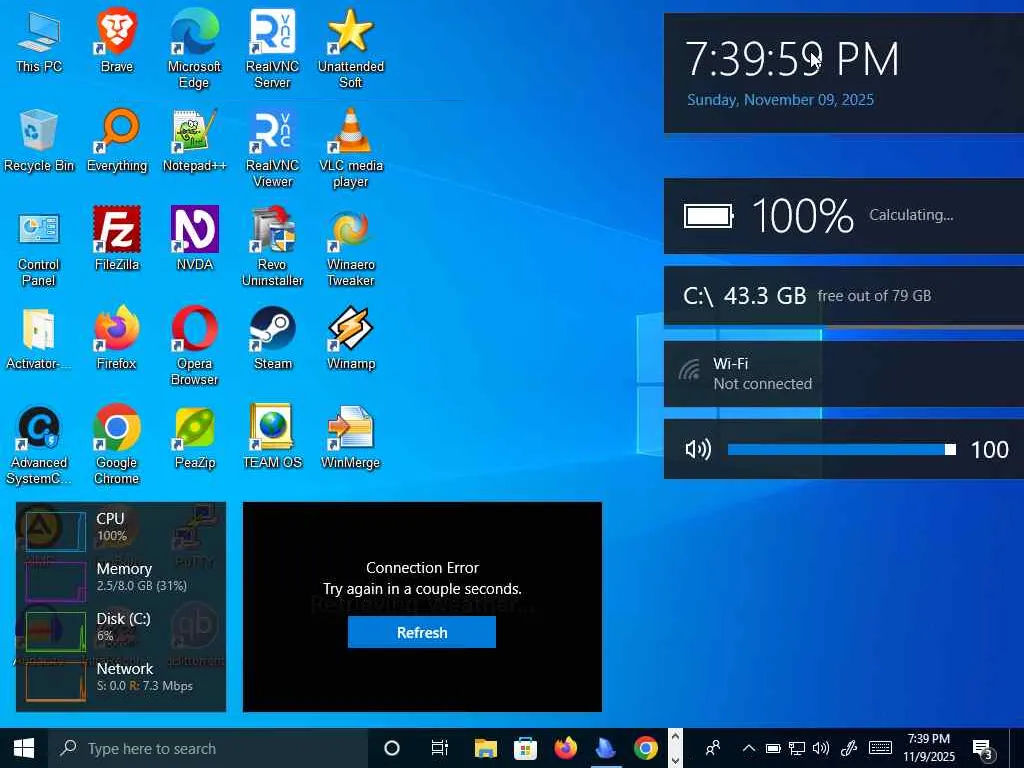Open the touch keyboard tray icon

click(880, 748)
